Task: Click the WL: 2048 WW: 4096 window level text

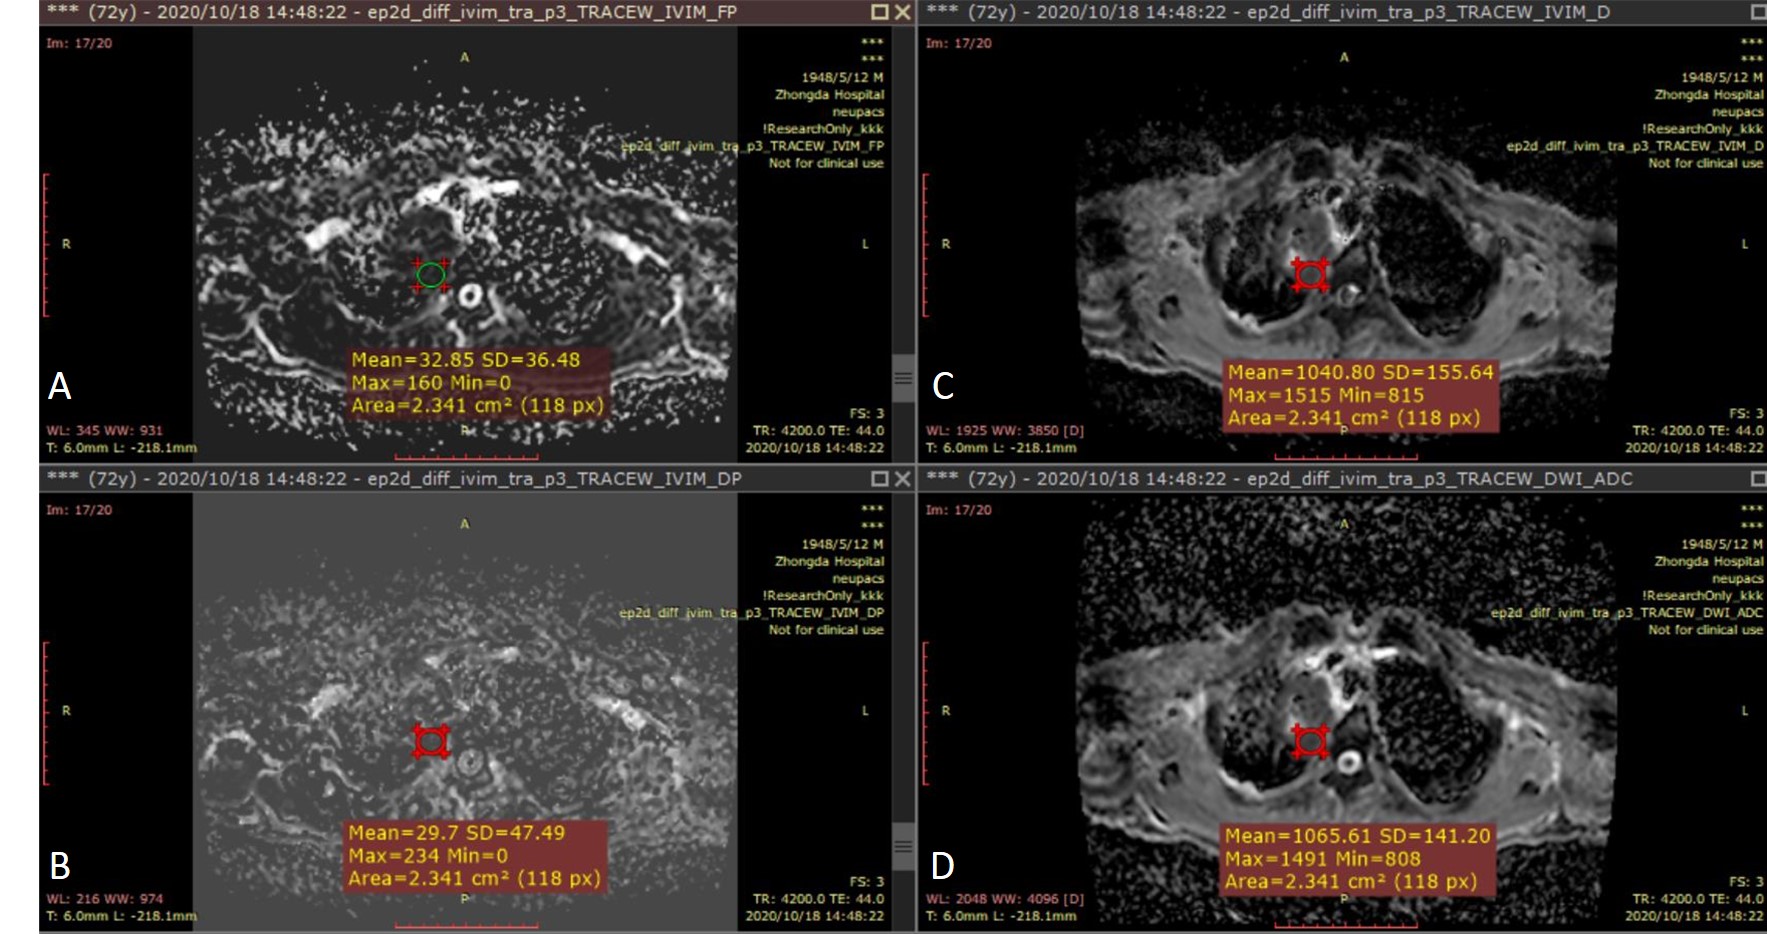Action: [x=1004, y=899]
